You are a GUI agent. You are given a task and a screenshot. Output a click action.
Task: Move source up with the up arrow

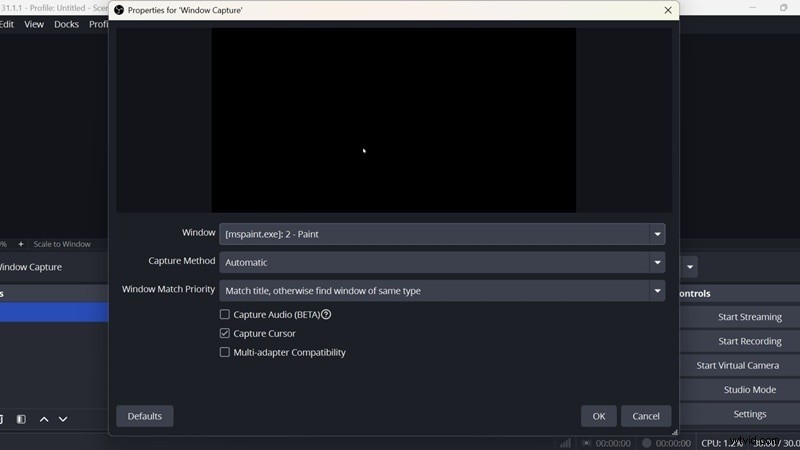pyautogui.click(x=44, y=419)
